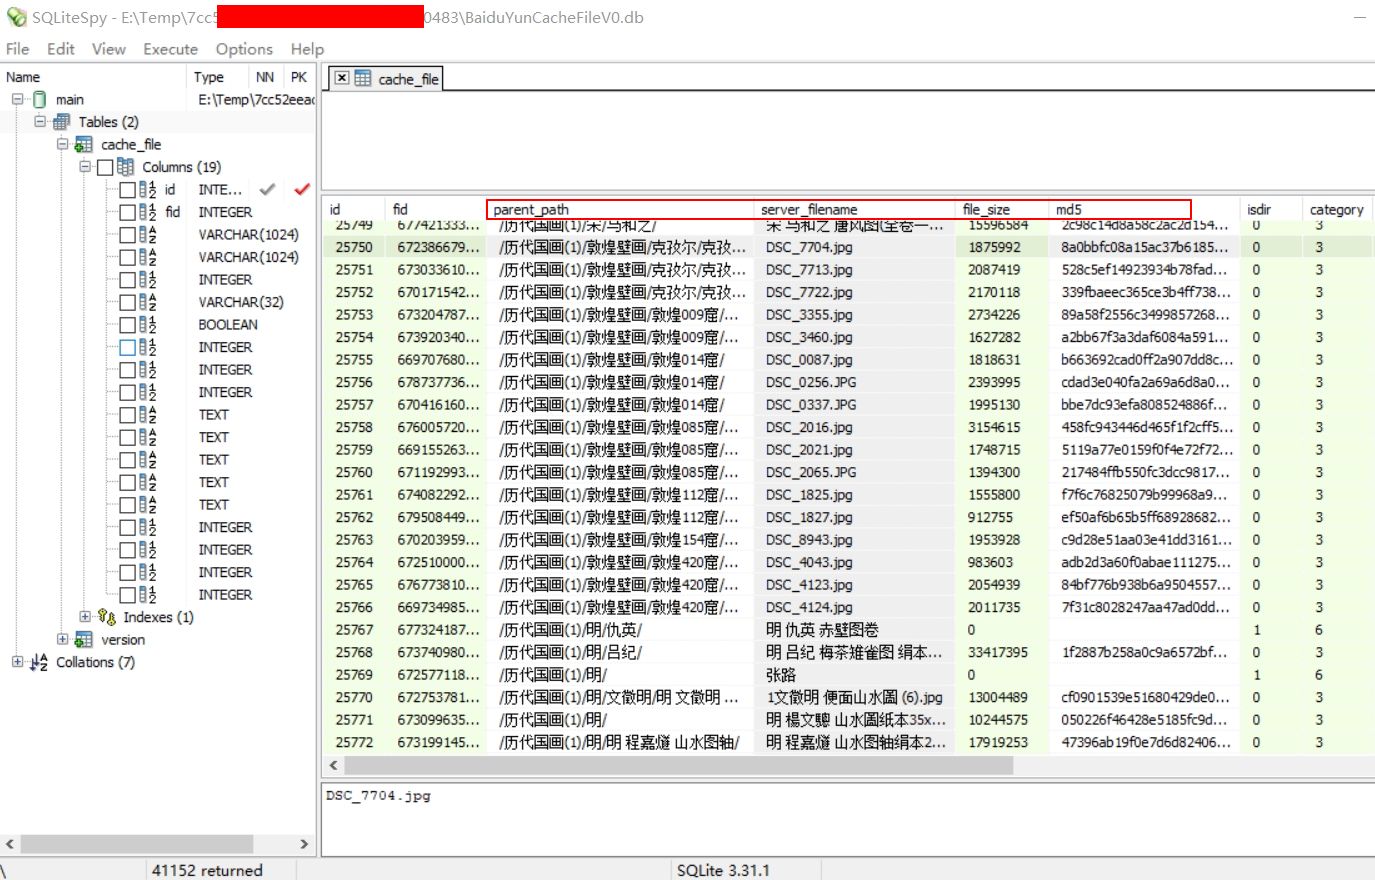The height and width of the screenshot is (880, 1375).
Task: Minimize the SQLiteSpy window
Action: tap(1358, 17)
